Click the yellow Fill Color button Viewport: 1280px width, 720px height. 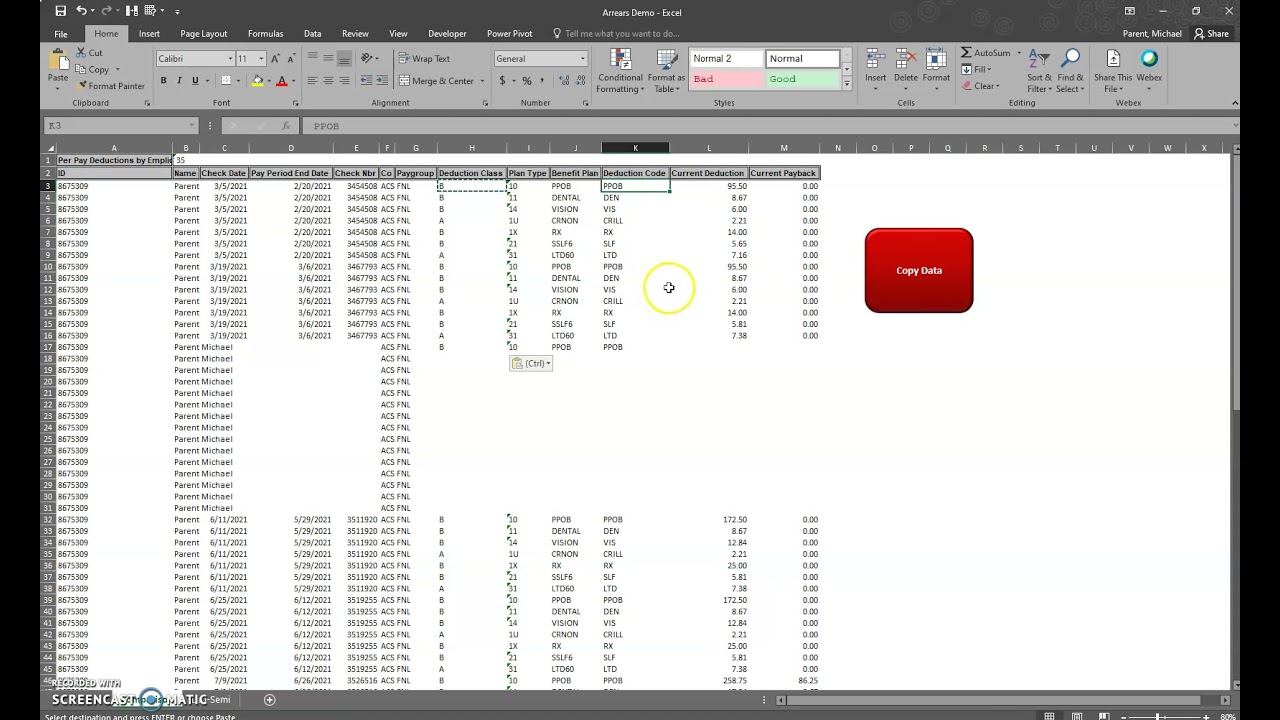tap(258, 81)
